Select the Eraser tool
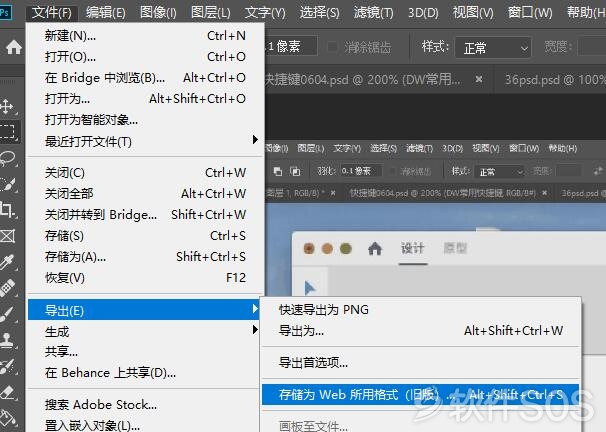This screenshot has height=432, width=606. pyautogui.click(x=8, y=393)
